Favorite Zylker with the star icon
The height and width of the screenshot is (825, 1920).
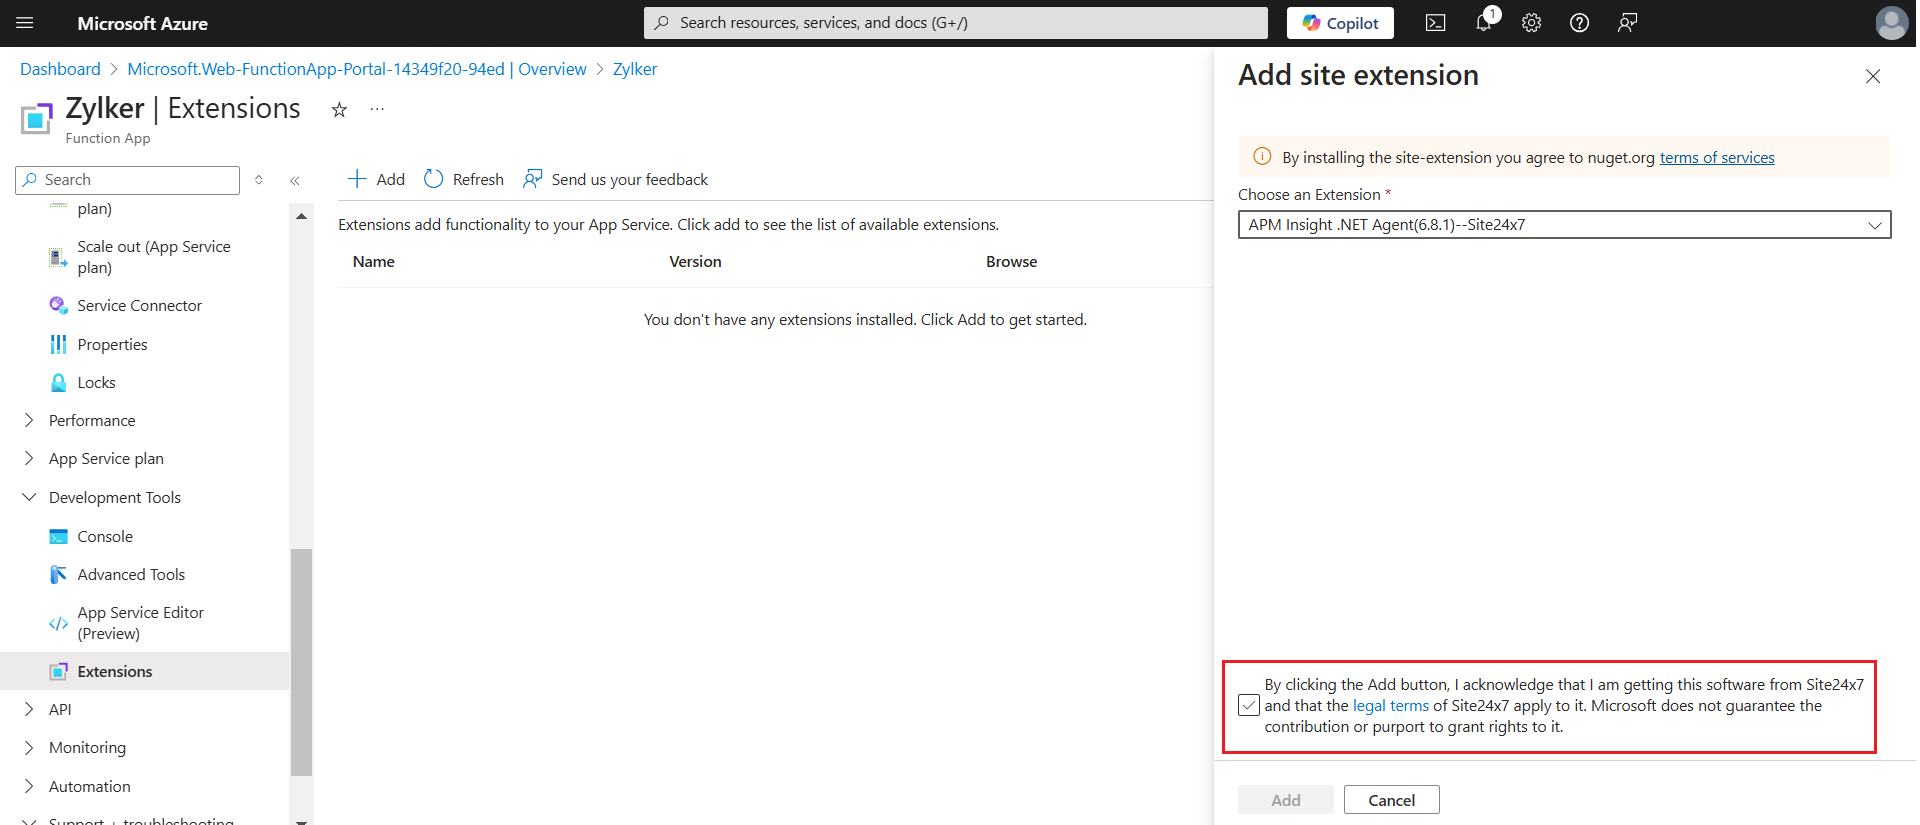tap(339, 110)
